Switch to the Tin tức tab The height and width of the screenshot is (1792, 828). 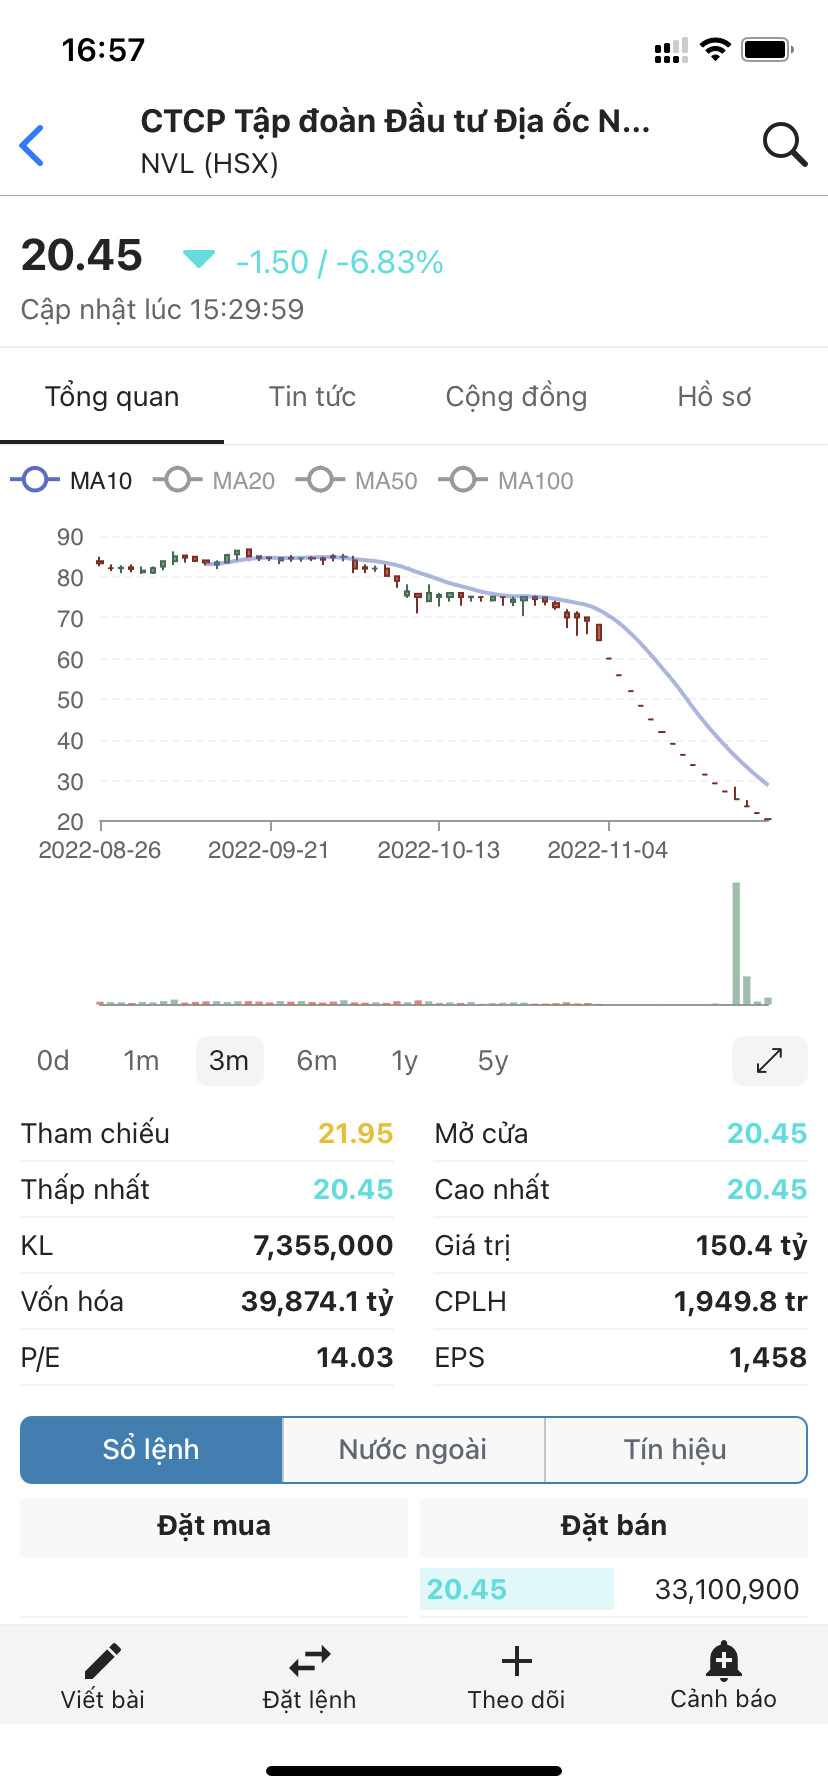pyautogui.click(x=312, y=397)
